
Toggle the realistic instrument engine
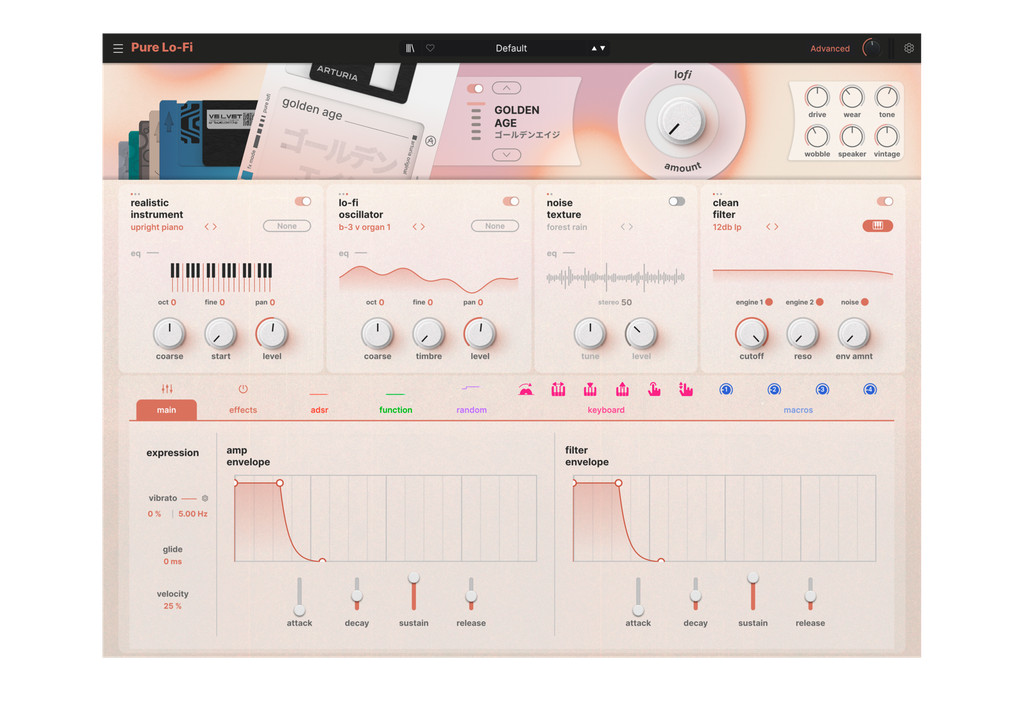tap(303, 201)
